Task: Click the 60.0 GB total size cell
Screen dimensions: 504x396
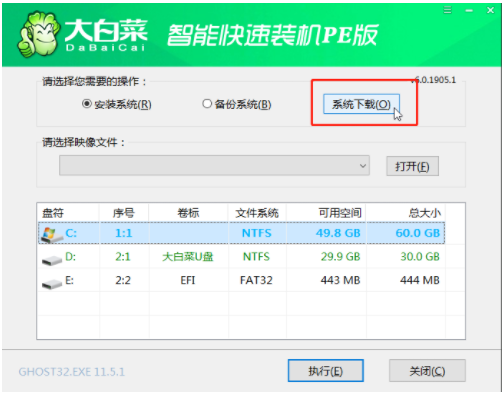Action: pyautogui.click(x=418, y=233)
